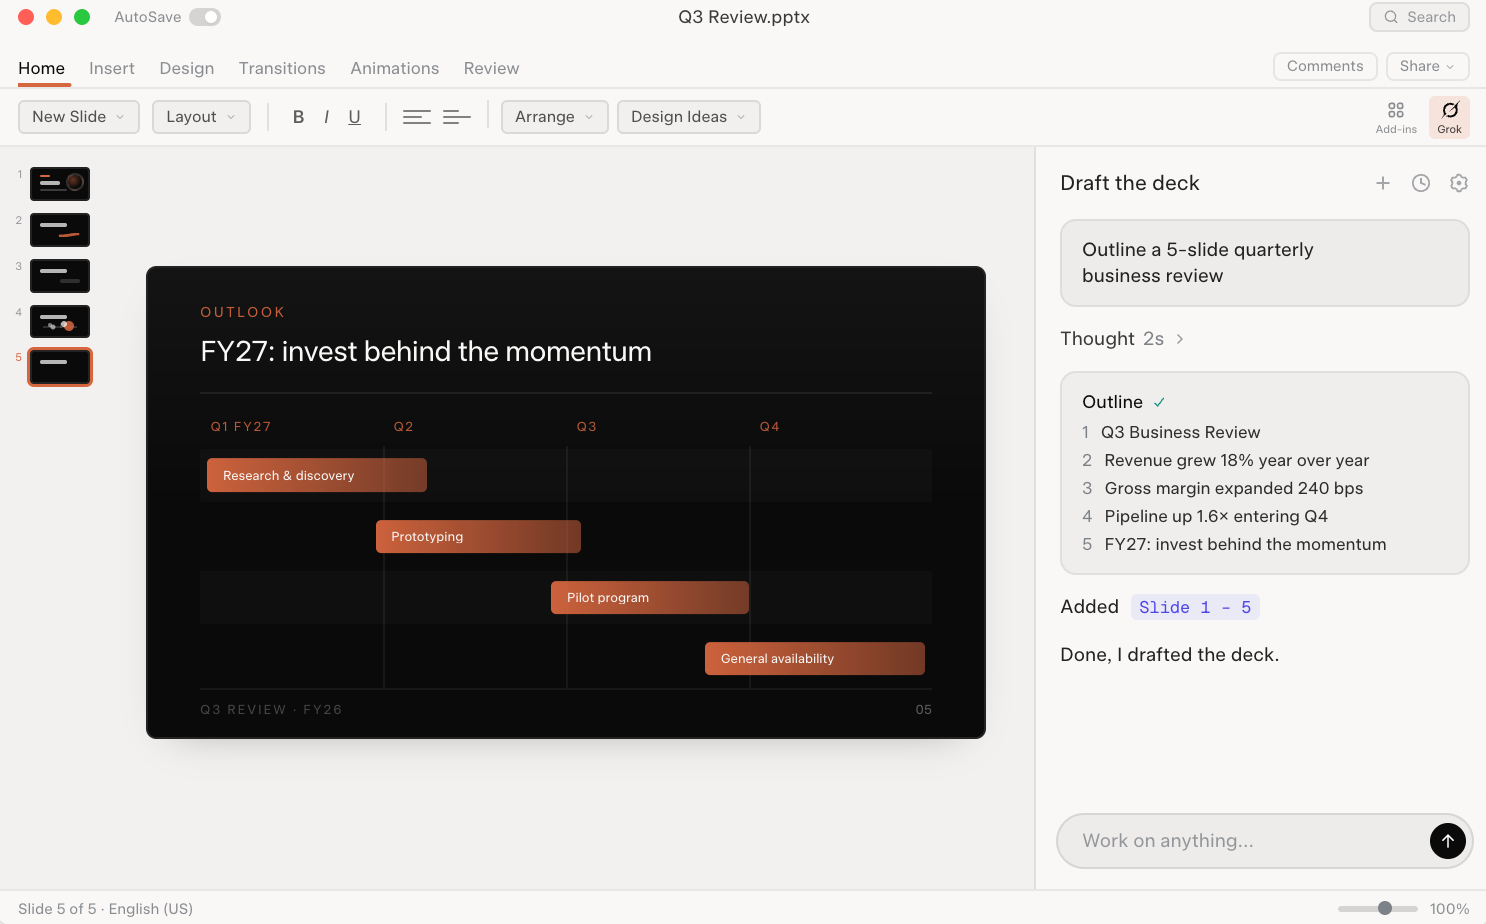Switch to the Animations tab
The width and height of the screenshot is (1486, 924).
pyautogui.click(x=395, y=68)
